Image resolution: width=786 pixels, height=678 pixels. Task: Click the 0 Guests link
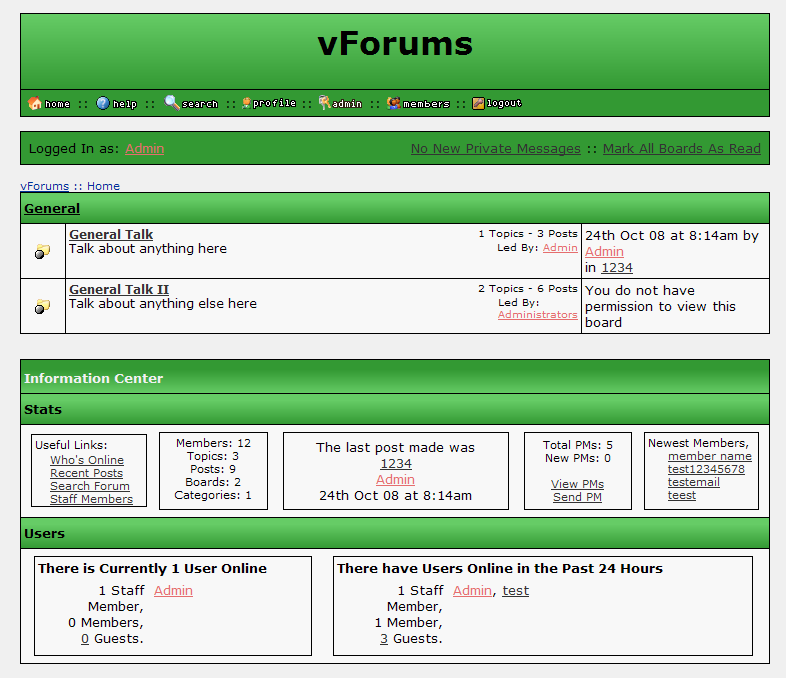85,638
